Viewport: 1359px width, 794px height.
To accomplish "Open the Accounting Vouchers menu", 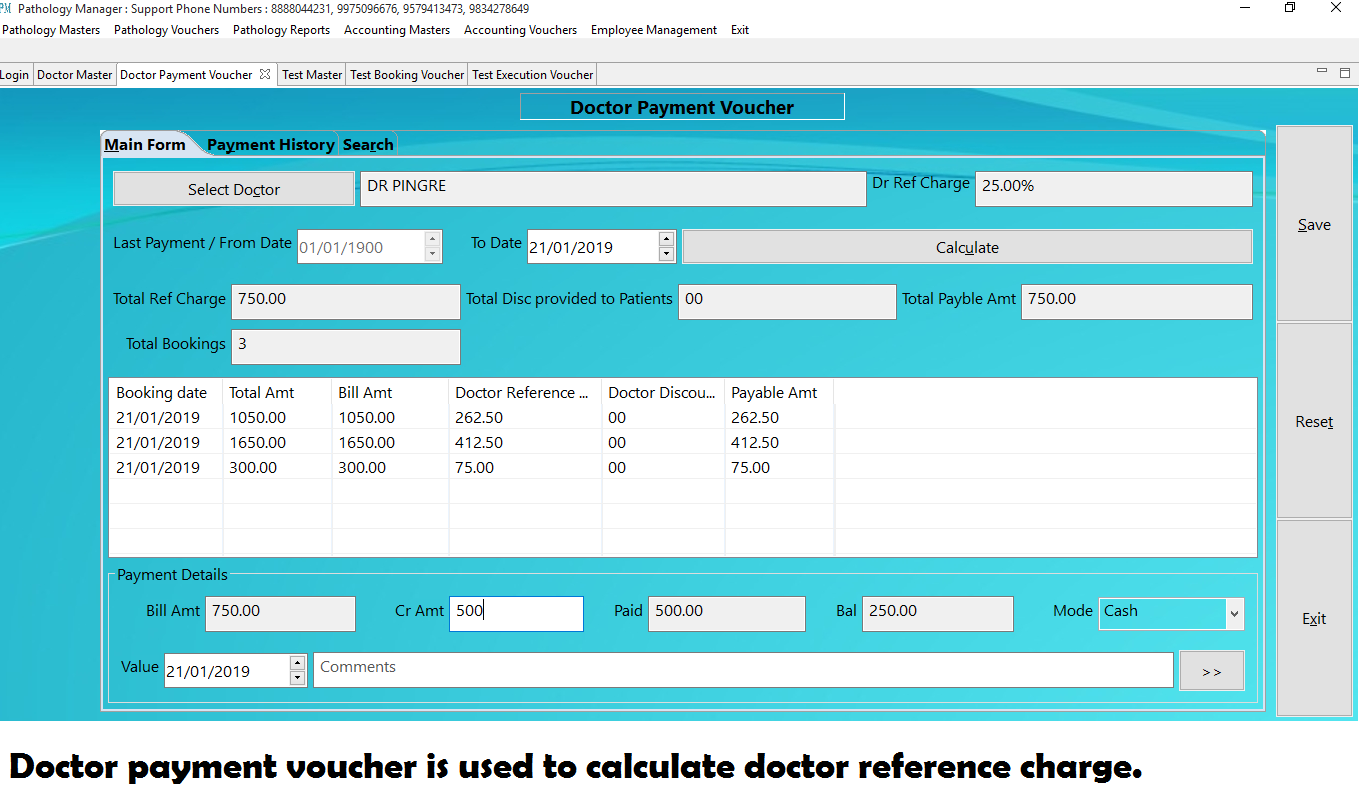I will 520,30.
